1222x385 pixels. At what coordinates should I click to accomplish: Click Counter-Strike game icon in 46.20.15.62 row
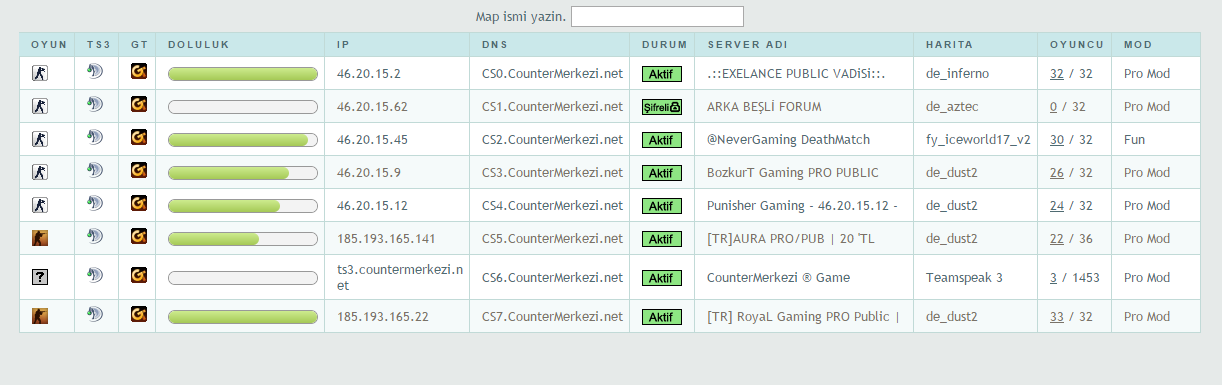click(40, 106)
